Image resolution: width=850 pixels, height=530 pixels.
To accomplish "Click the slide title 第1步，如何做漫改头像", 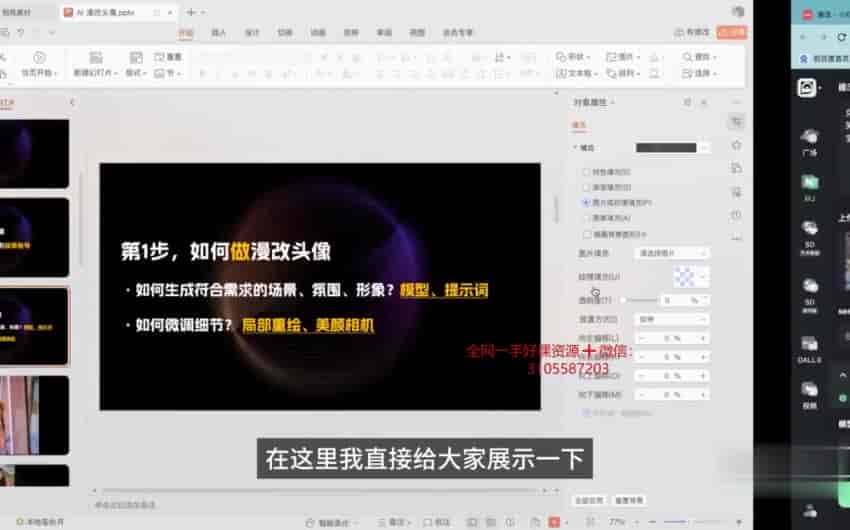I will (226, 251).
